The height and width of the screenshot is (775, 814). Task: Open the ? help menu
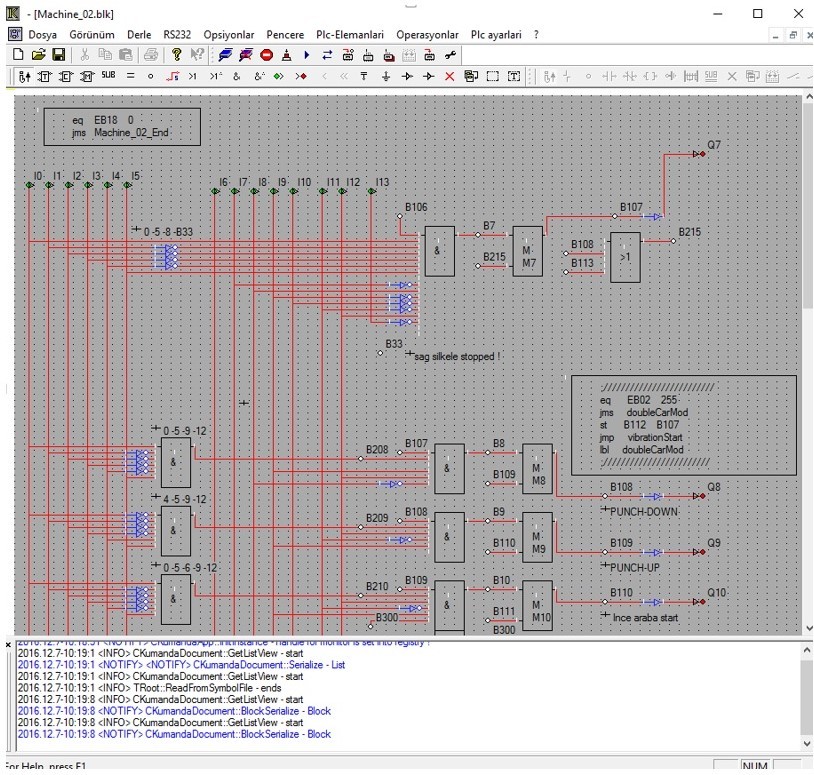536,35
